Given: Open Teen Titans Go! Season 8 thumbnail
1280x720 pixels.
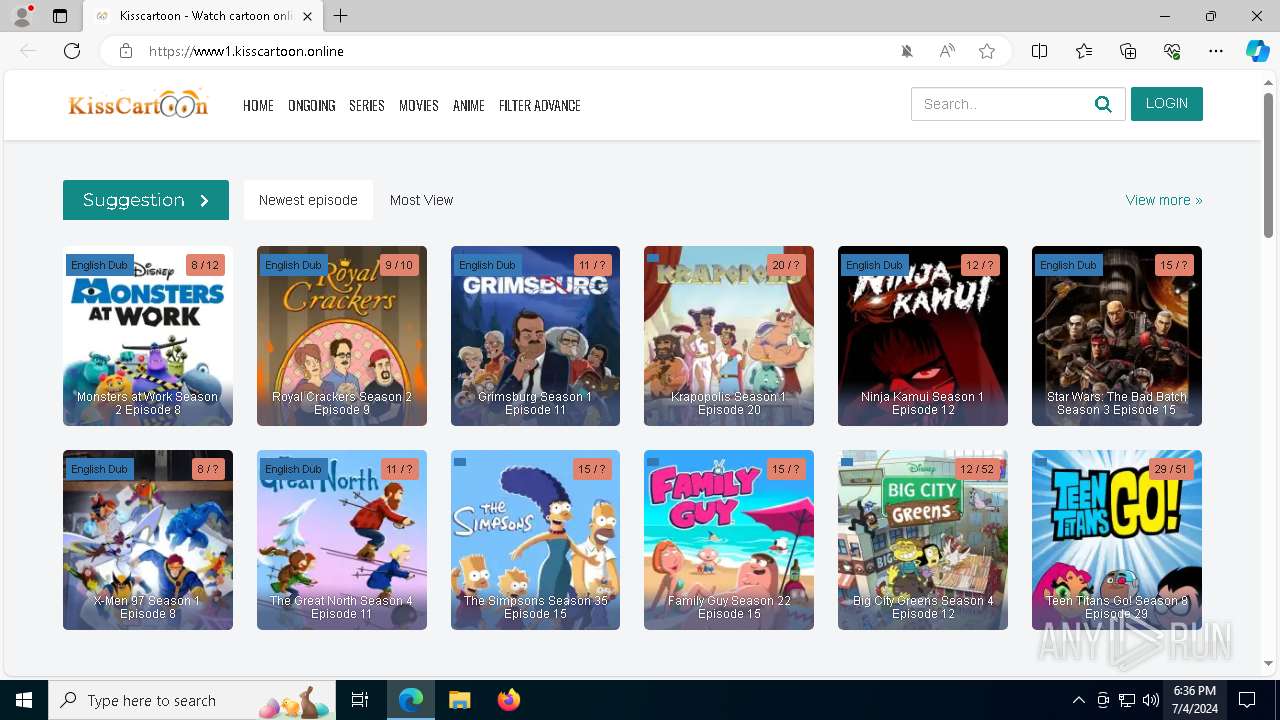Looking at the screenshot, I should pos(1117,540).
